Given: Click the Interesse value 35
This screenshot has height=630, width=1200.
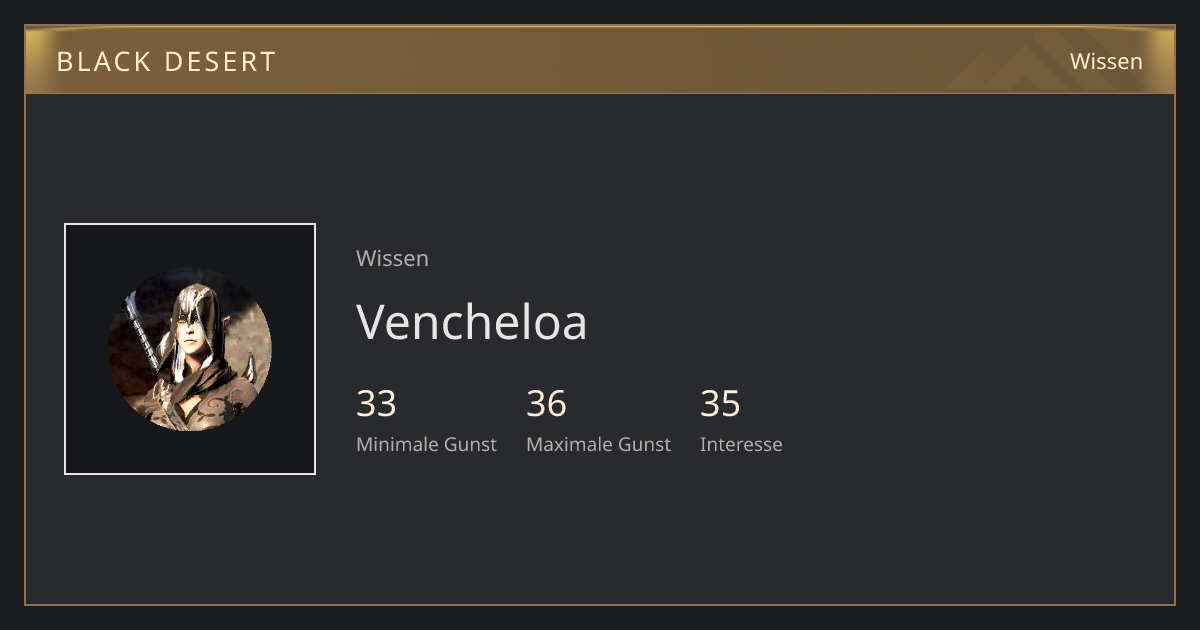Looking at the screenshot, I should [720, 404].
